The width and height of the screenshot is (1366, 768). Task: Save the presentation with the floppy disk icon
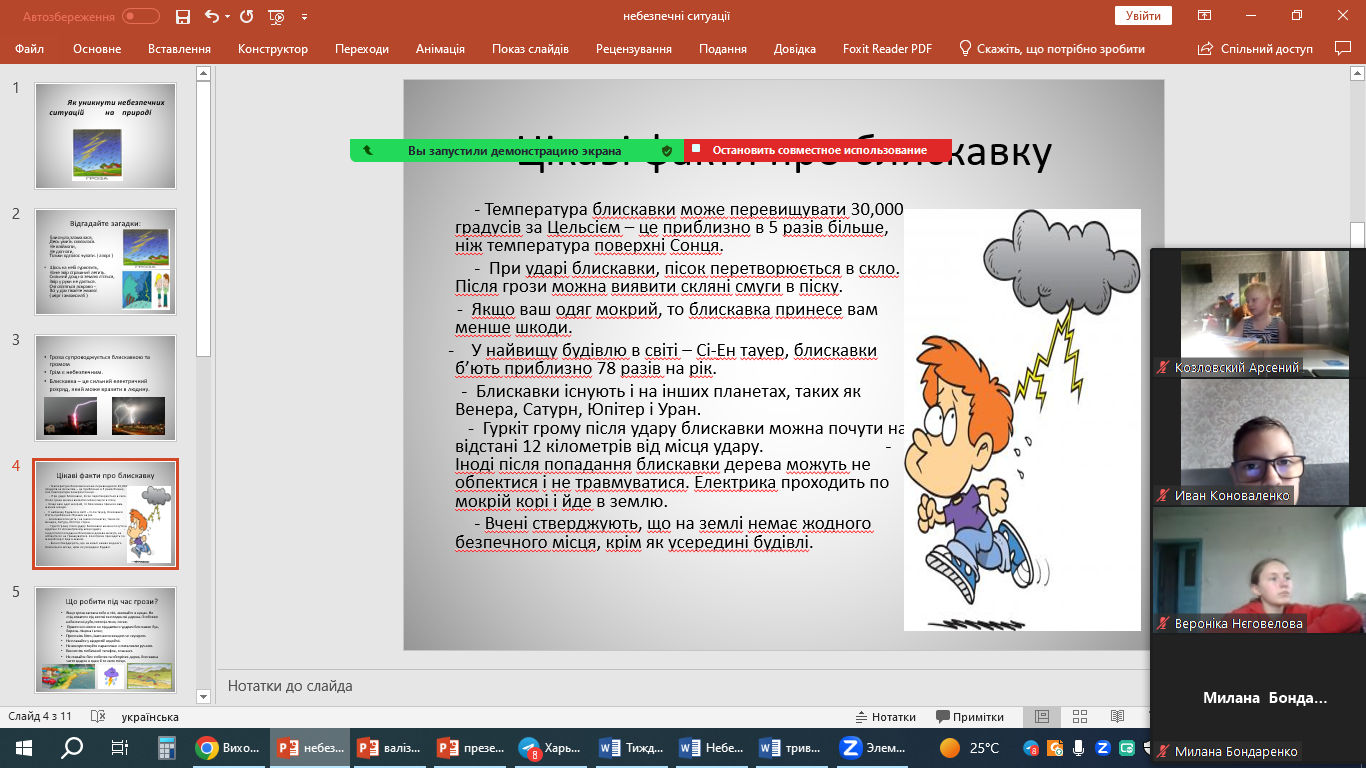(x=182, y=16)
